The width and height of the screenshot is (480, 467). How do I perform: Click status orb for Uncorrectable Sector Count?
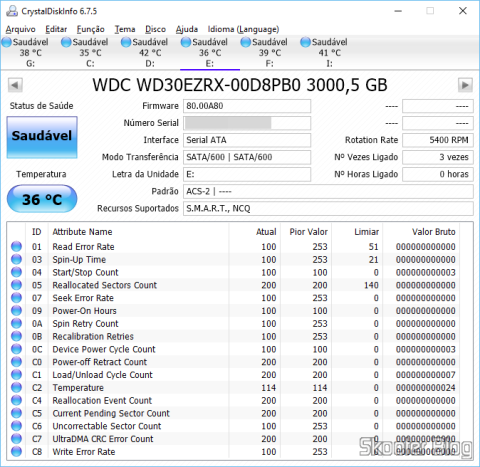16,426
